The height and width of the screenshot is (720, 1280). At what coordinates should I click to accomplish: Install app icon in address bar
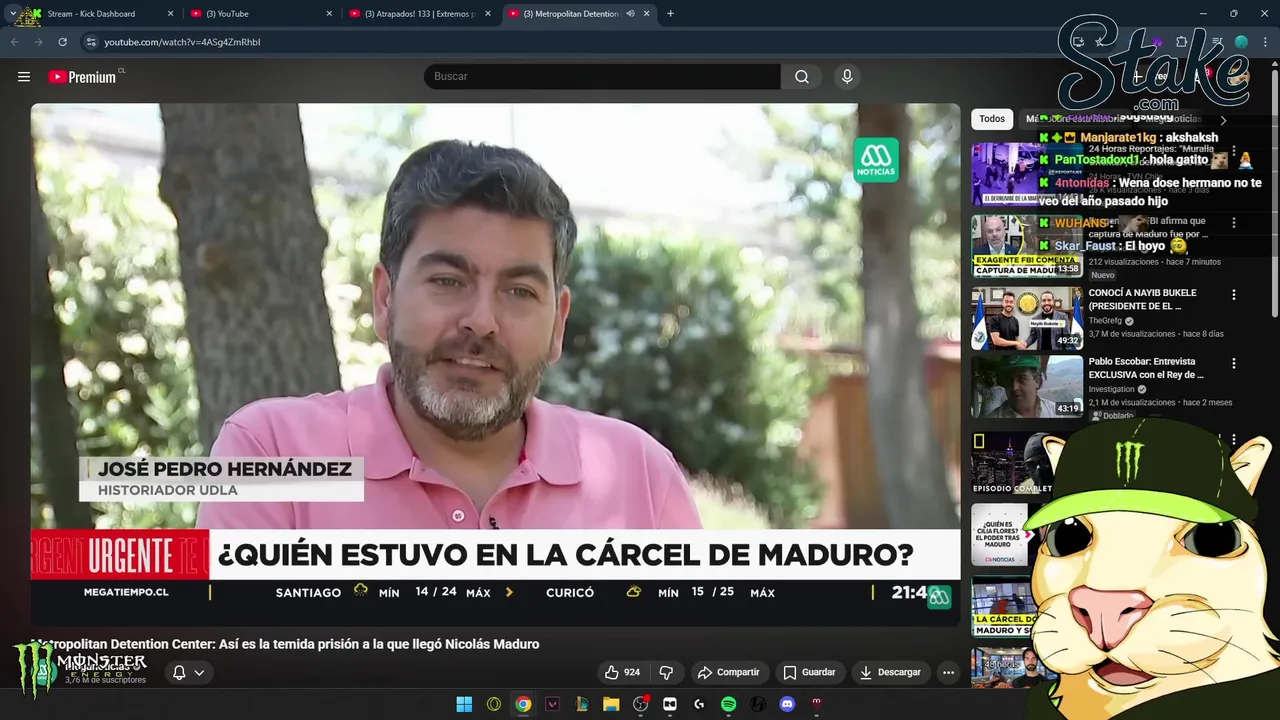point(1078,42)
